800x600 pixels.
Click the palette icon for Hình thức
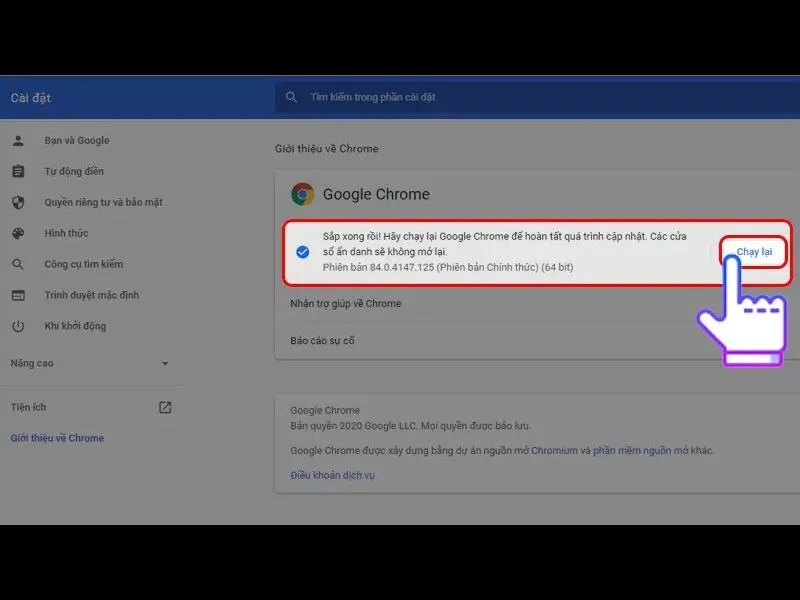pyautogui.click(x=18, y=233)
